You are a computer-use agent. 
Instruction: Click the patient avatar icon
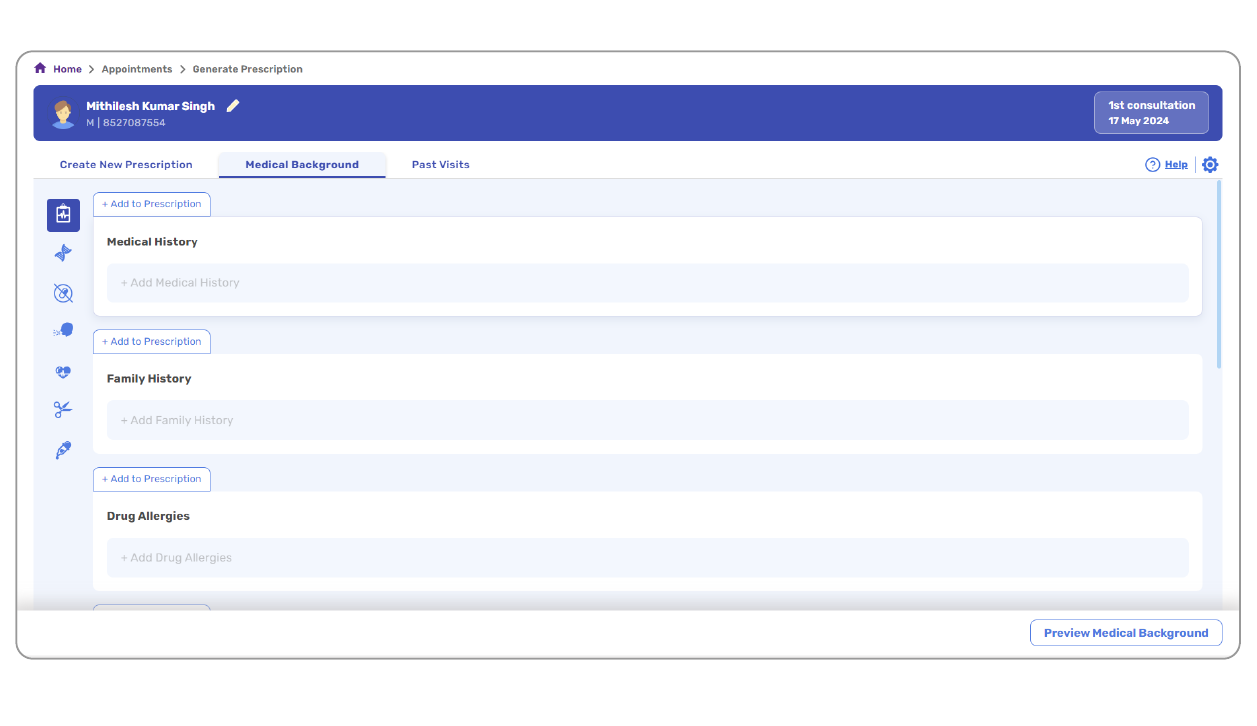click(x=63, y=114)
